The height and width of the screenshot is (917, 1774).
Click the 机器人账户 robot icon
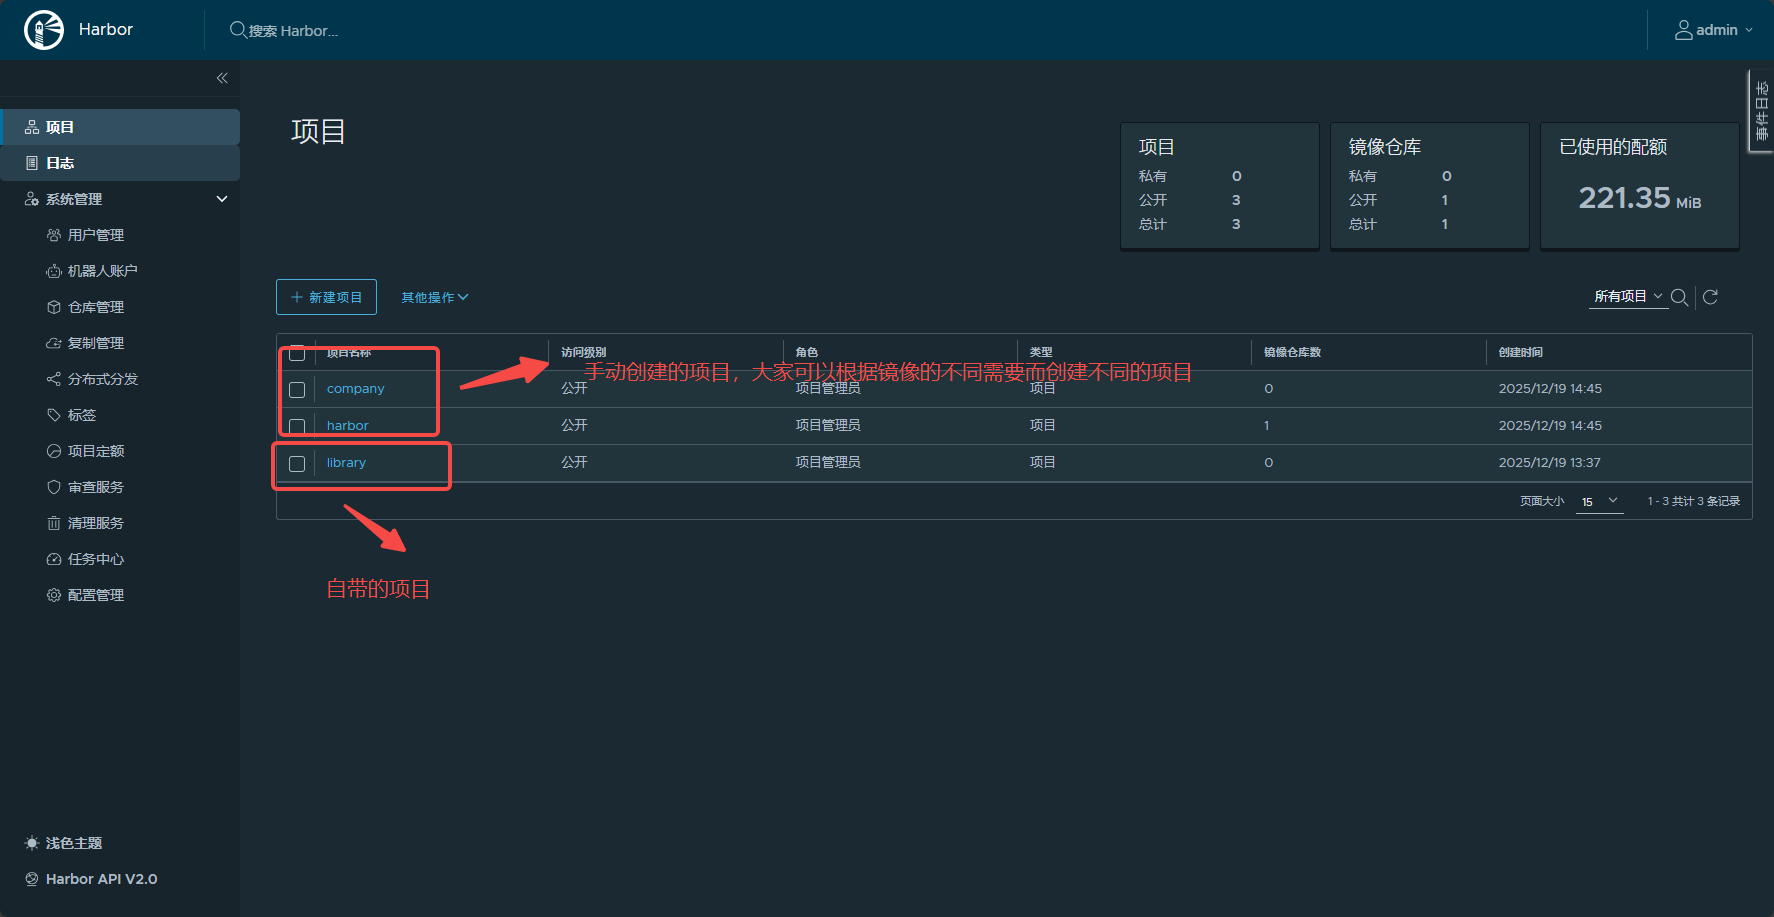54,271
